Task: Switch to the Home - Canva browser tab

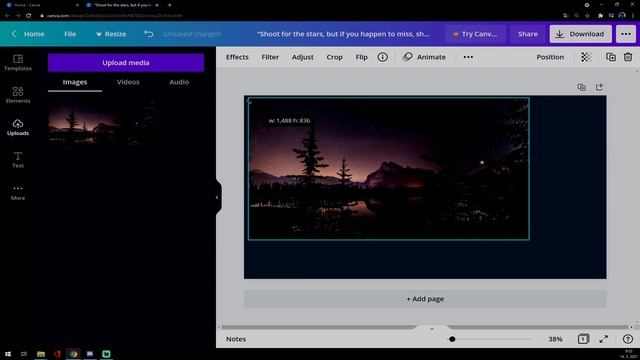Action: point(42,5)
